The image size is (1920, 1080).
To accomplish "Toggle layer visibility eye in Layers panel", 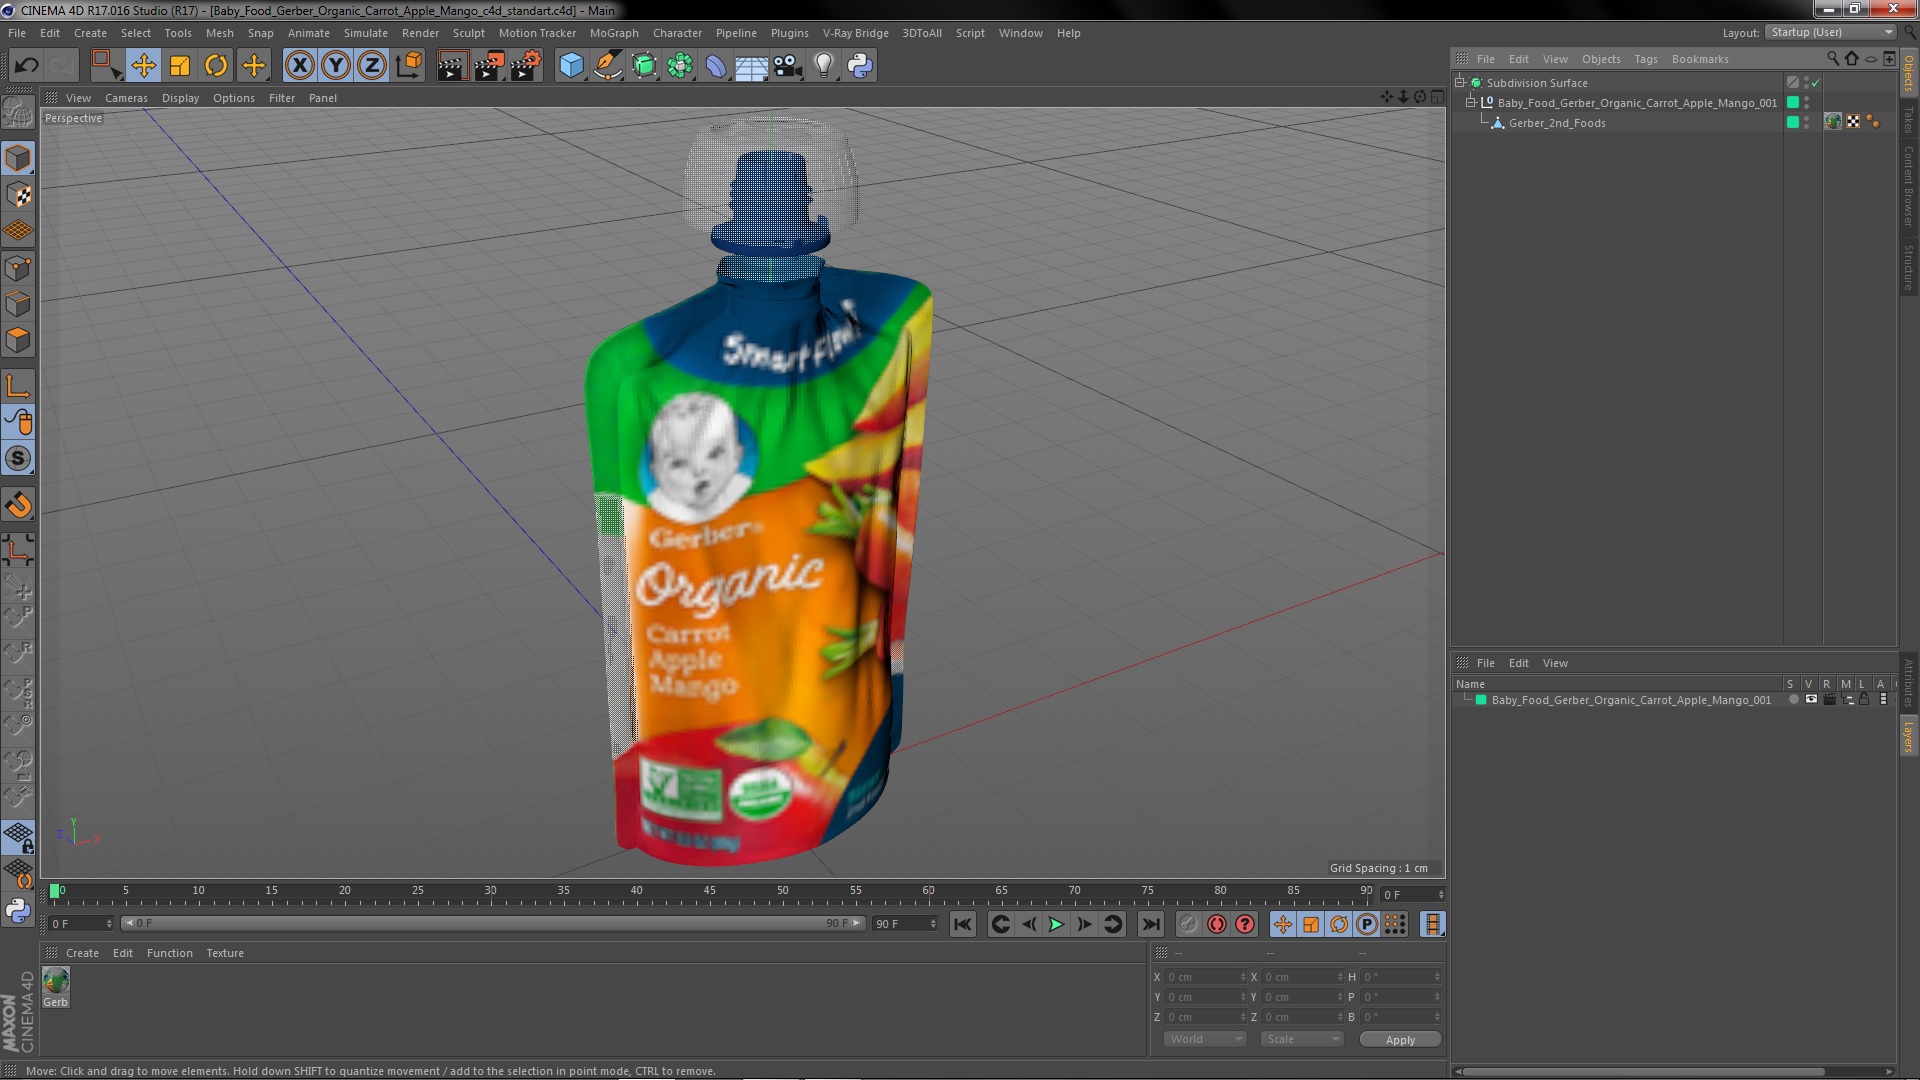I will coord(1811,700).
